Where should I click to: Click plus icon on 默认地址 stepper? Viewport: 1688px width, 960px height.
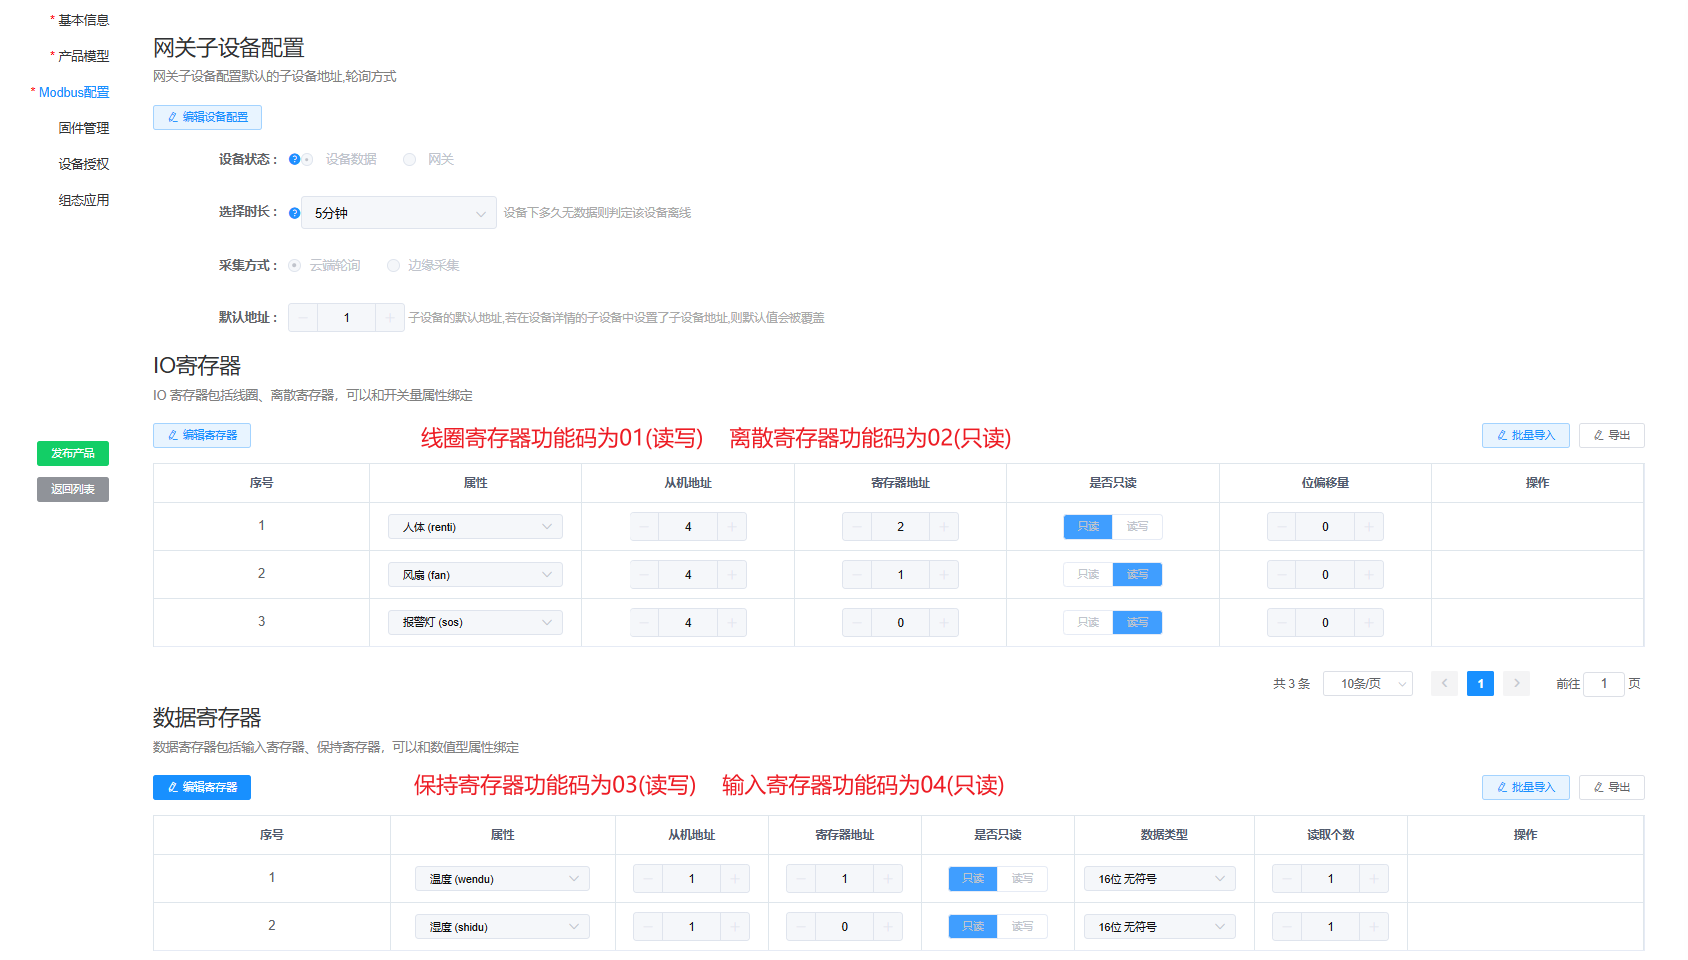[390, 318]
